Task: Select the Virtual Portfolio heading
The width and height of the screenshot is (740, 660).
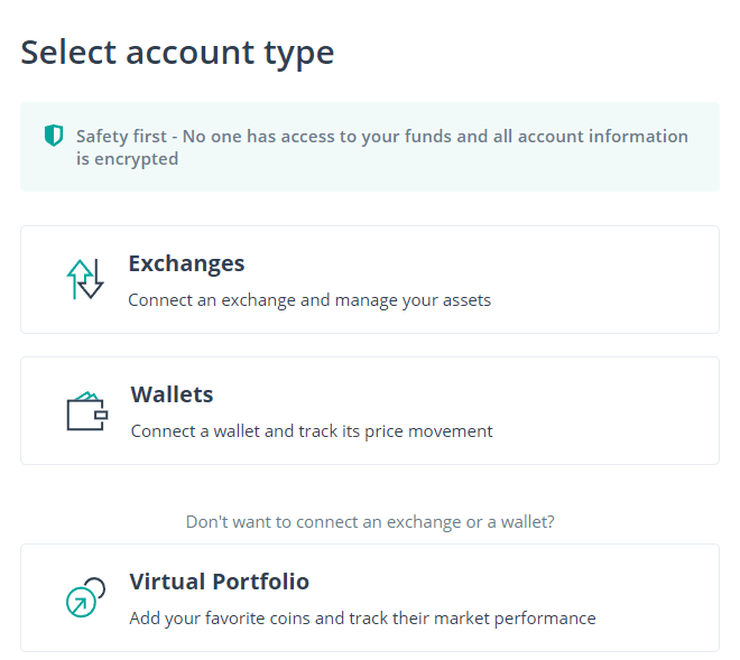Action: tap(219, 581)
